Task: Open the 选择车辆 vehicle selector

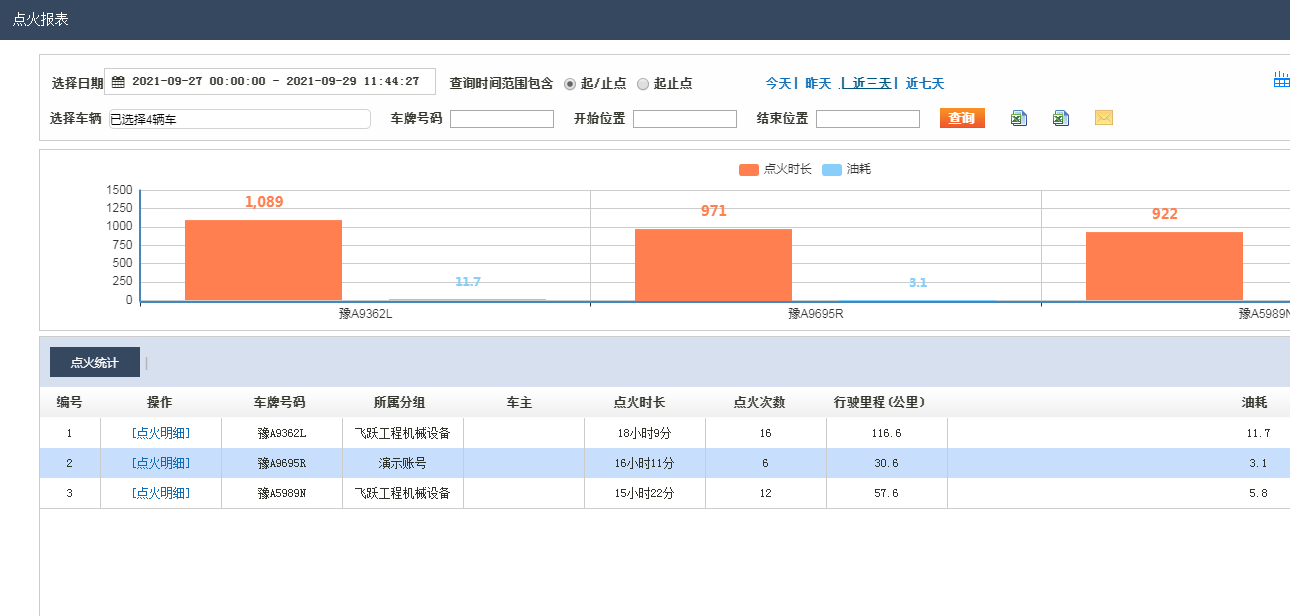Action: tap(239, 119)
